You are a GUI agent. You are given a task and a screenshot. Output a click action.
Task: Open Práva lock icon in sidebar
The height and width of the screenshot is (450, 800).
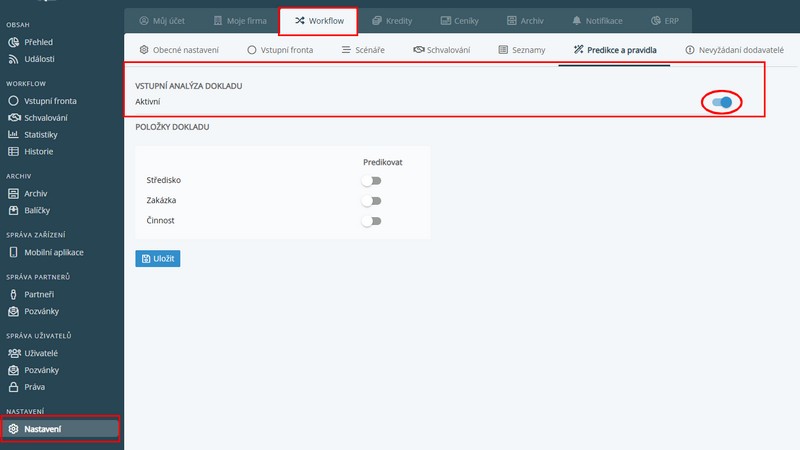pos(14,386)
